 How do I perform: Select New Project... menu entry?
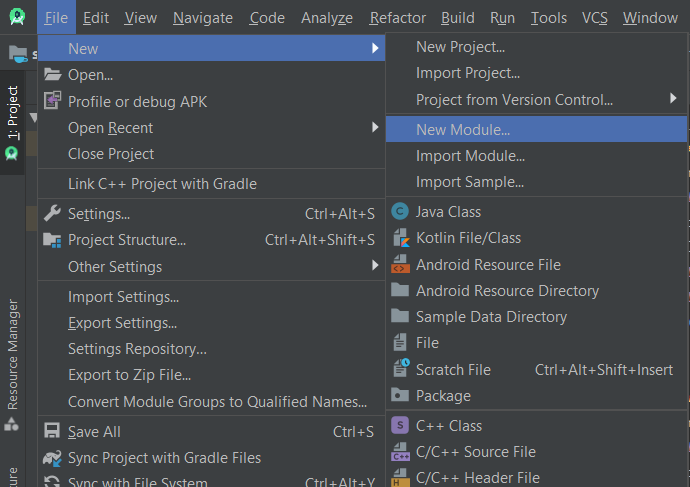(536, 47)
